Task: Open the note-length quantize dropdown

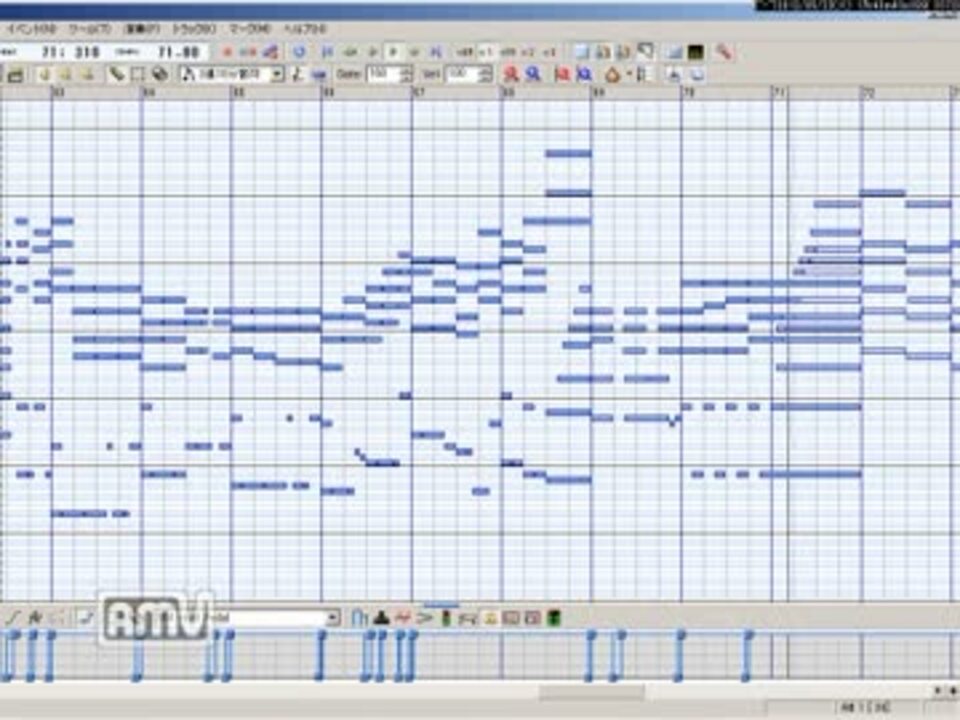Action: [x=277, y=75]
